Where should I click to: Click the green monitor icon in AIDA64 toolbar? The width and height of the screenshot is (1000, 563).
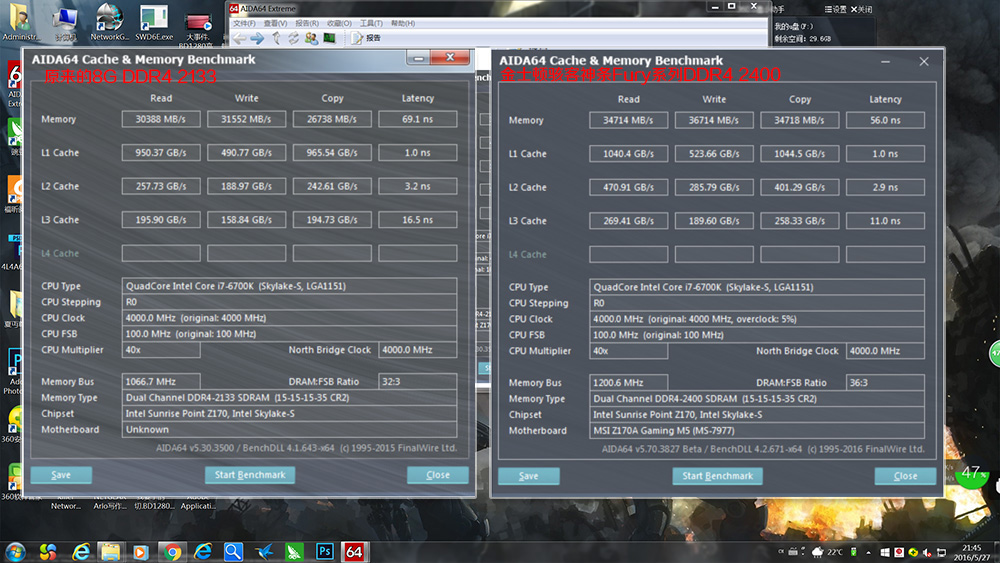click(x=329, y=38)
